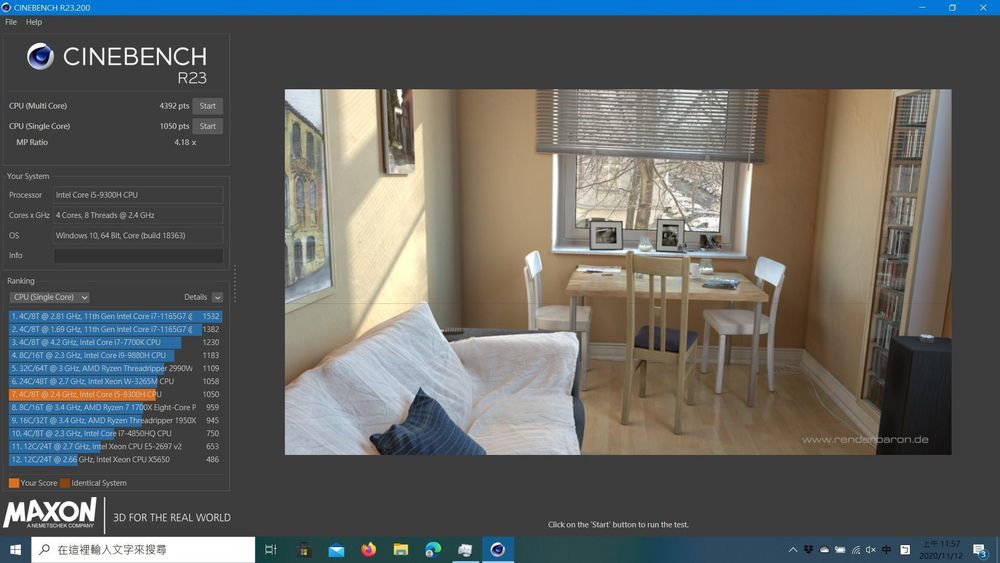Click the Maxon logo
The height and width of the screenshot is (563, 1000).
click(50, 513)
